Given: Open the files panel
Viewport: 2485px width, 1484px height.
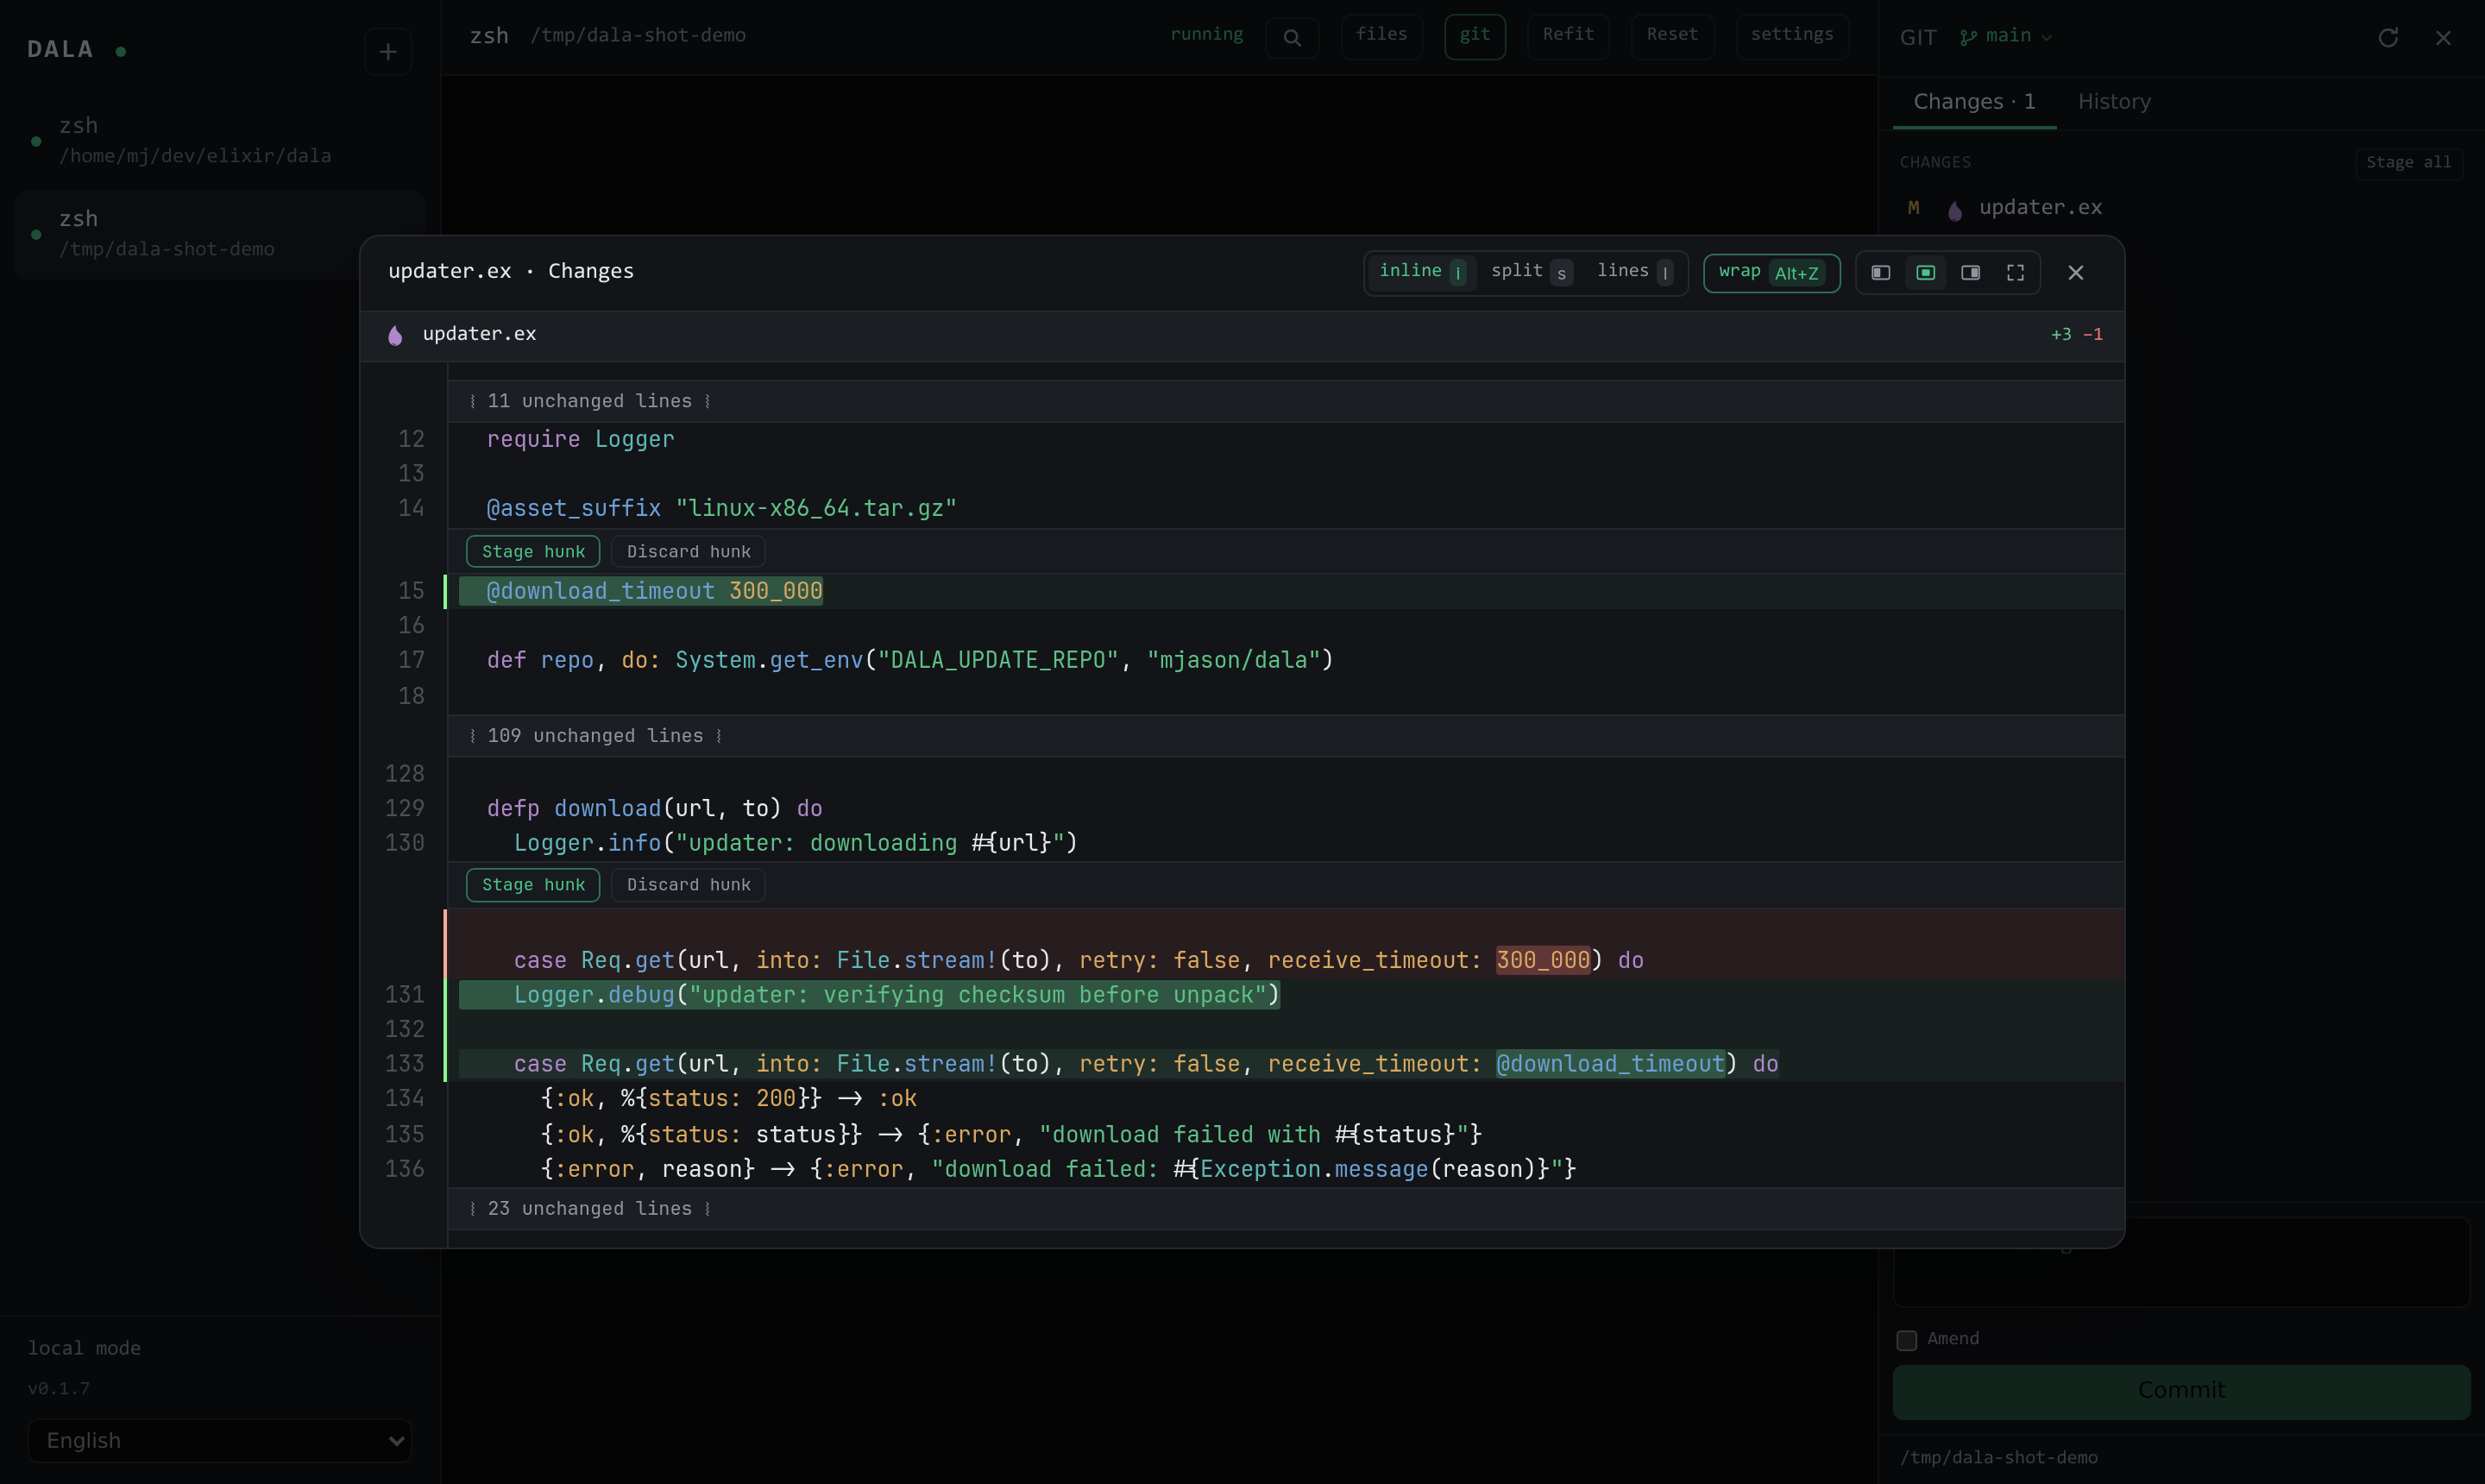Looking at the screenshot, I should [x=1381, y=36].
